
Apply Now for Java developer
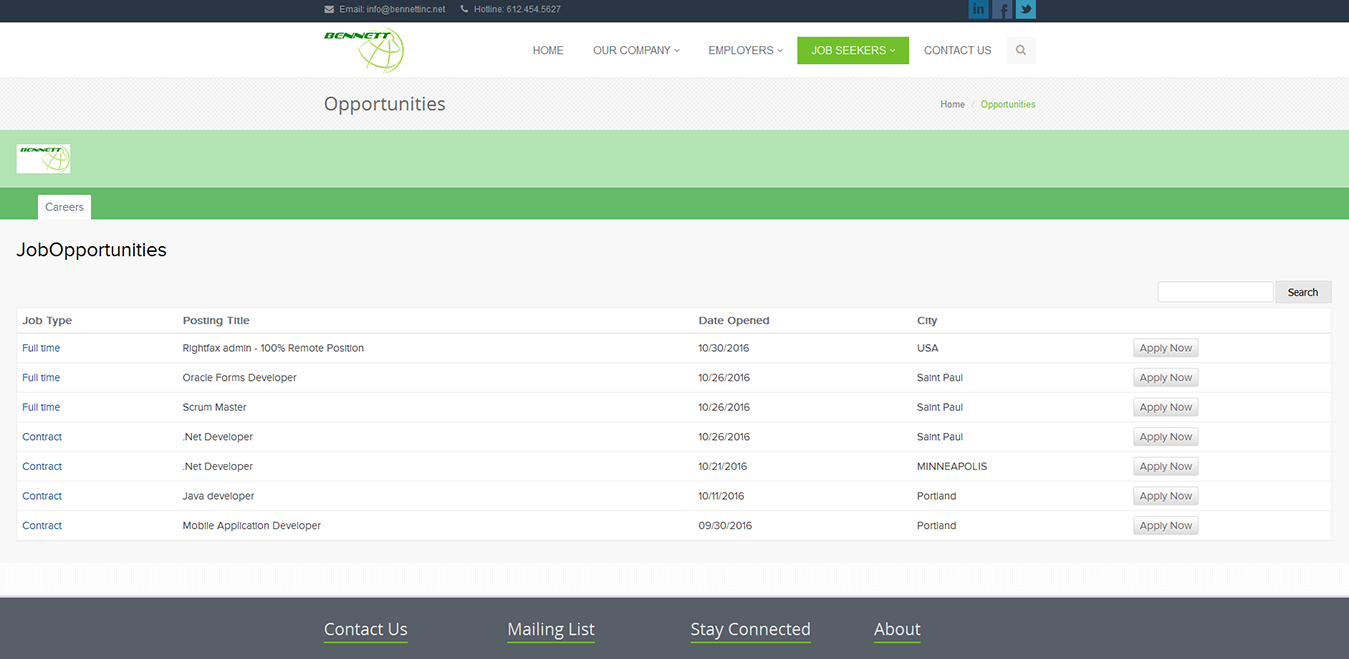1166,496
